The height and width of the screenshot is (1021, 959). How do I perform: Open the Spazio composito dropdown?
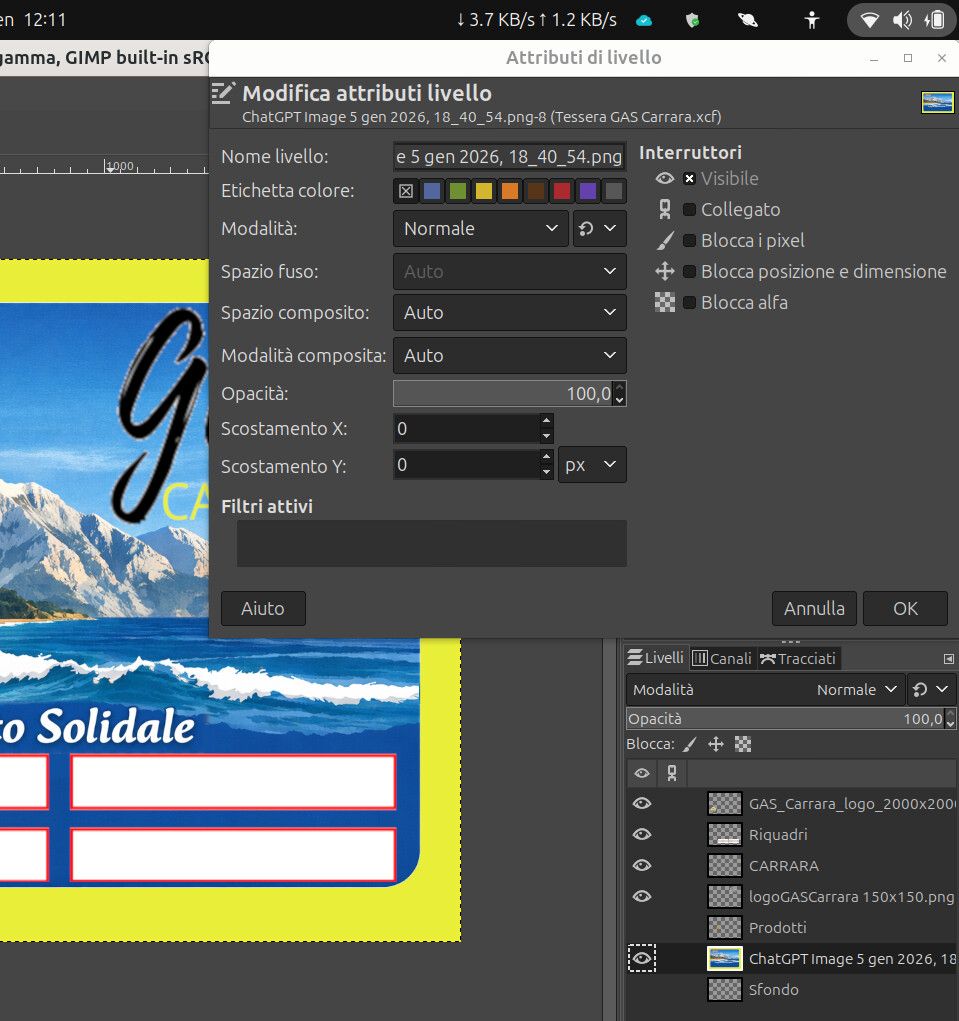click(509, 313)
